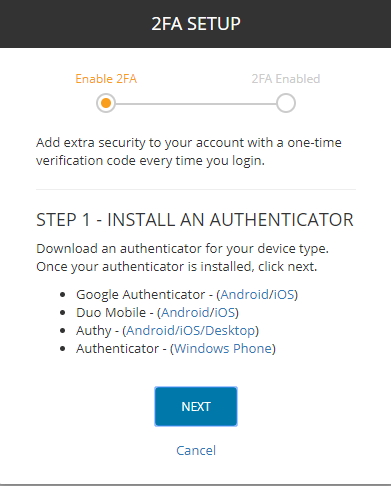Open Duo Mobile Android/iOS link
Image resolution: width=391 pixels, height=486 pixels.
coord(198,312)
